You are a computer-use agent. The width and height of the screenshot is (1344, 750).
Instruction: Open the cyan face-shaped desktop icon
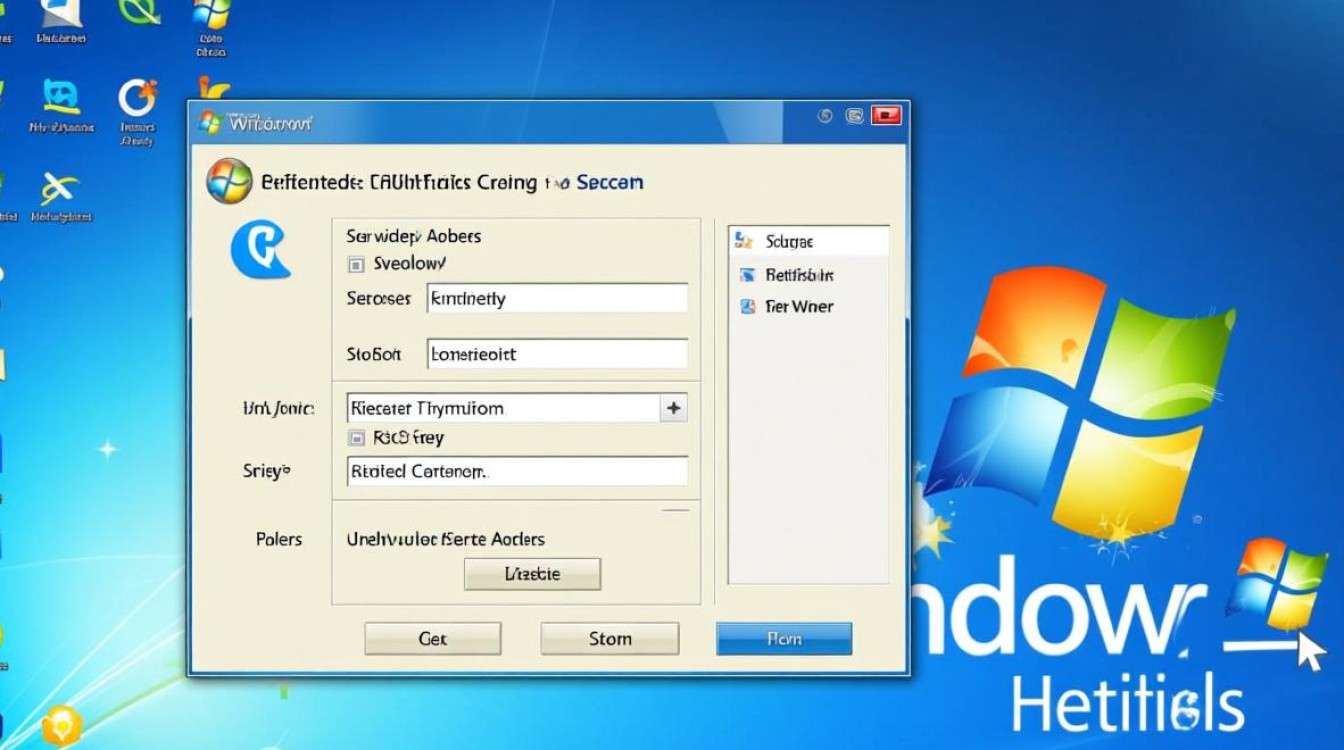pos(61,97)
